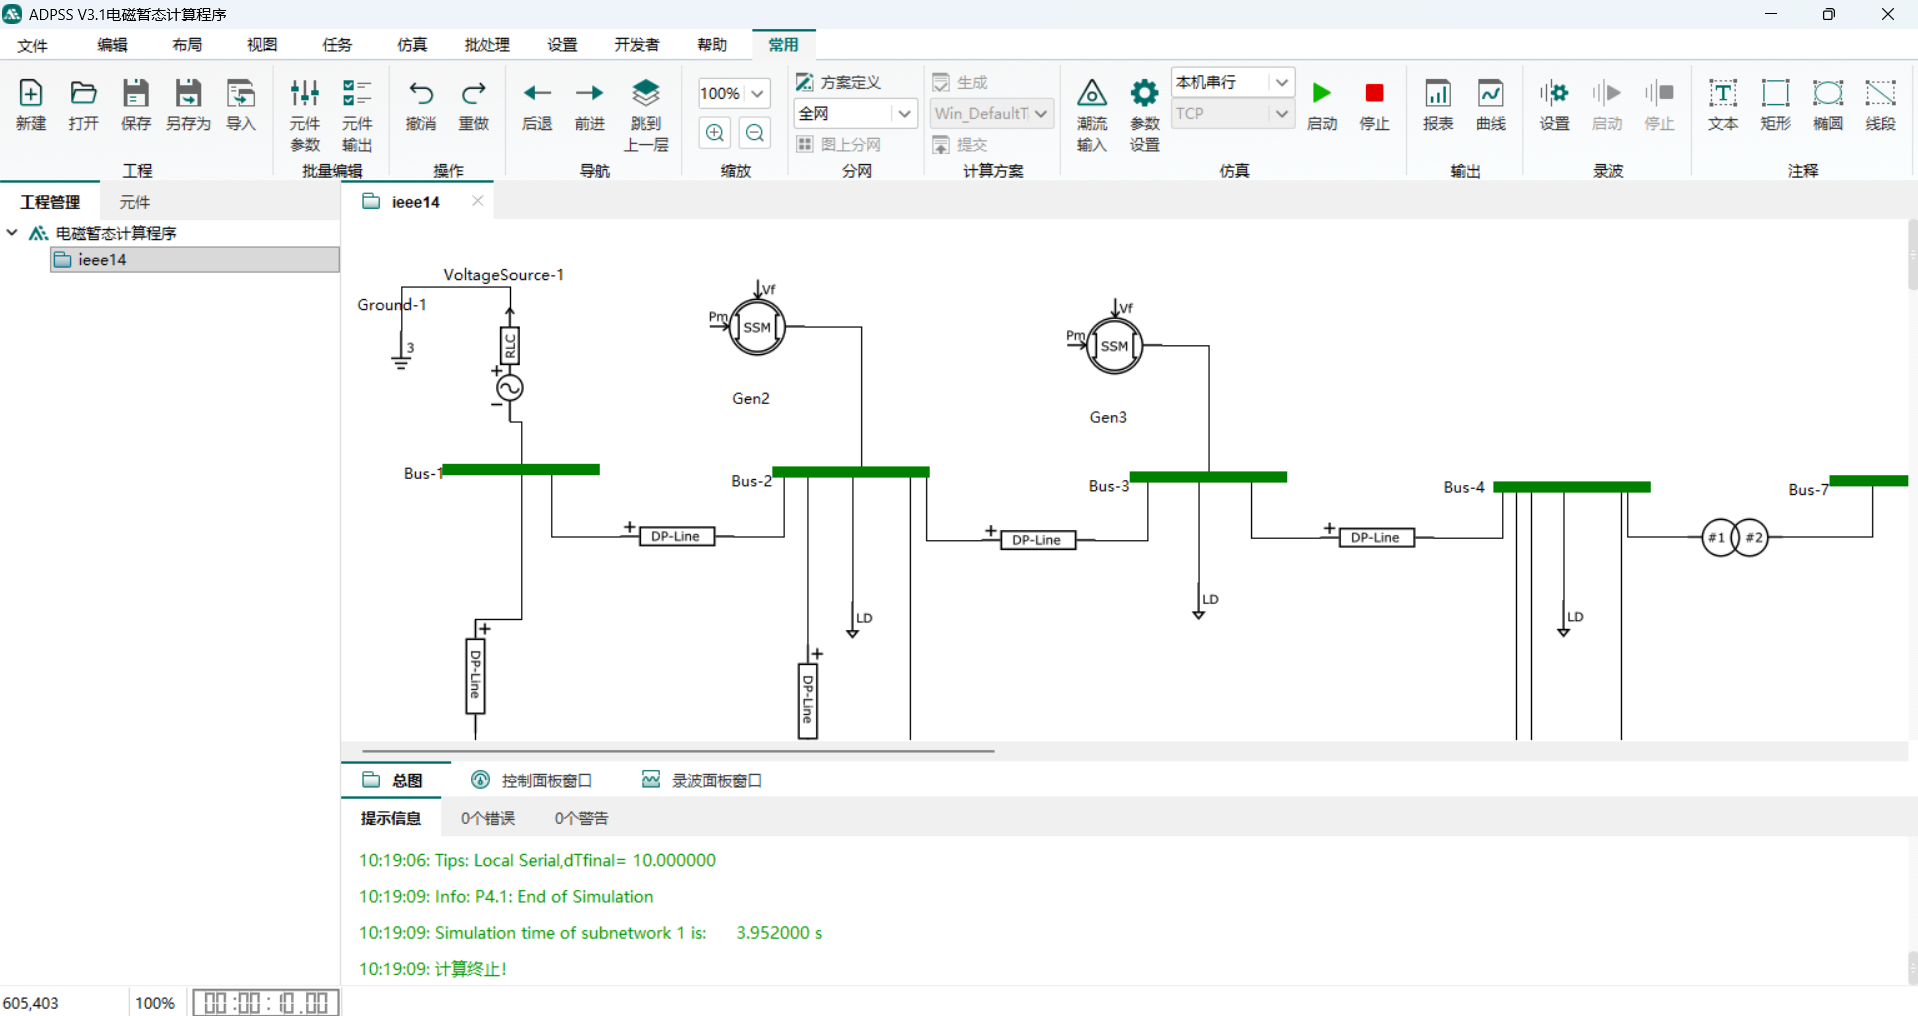Switch to the control panel window tab
The height and width of the screenshot is (1016, 1918).
coord(532,780)
